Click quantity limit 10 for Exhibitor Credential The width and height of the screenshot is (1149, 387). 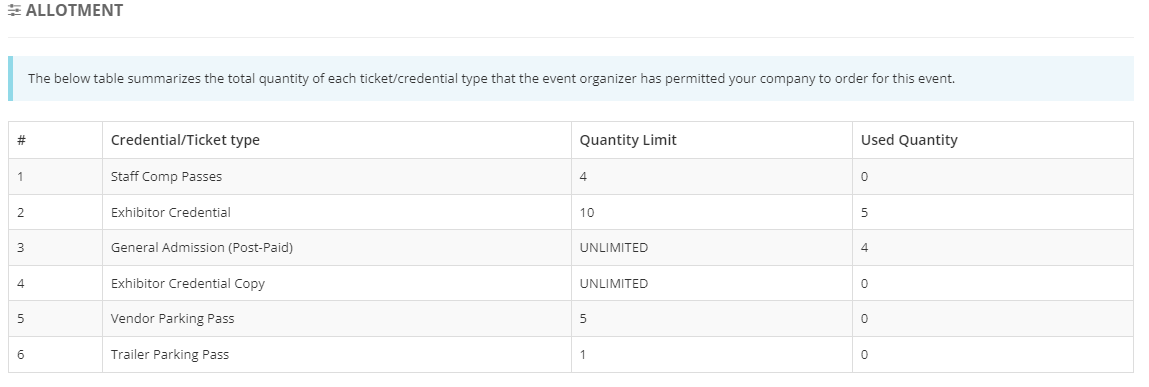point(587,213)
